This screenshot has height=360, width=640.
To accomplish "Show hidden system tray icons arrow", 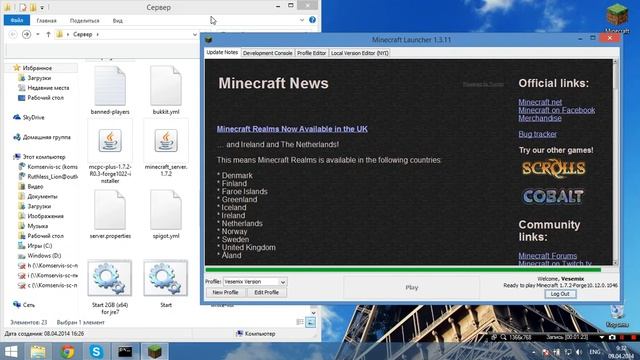I will click(533, 352).
